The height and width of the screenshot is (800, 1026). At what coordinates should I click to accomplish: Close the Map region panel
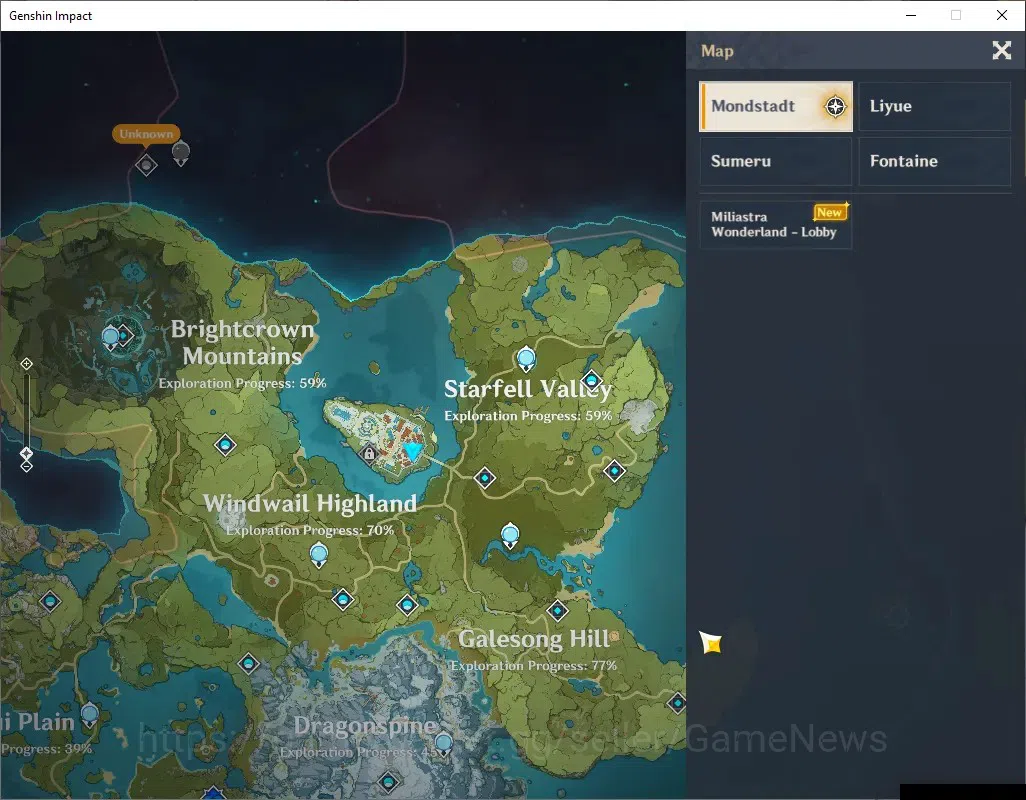(x=1001, y=50)
